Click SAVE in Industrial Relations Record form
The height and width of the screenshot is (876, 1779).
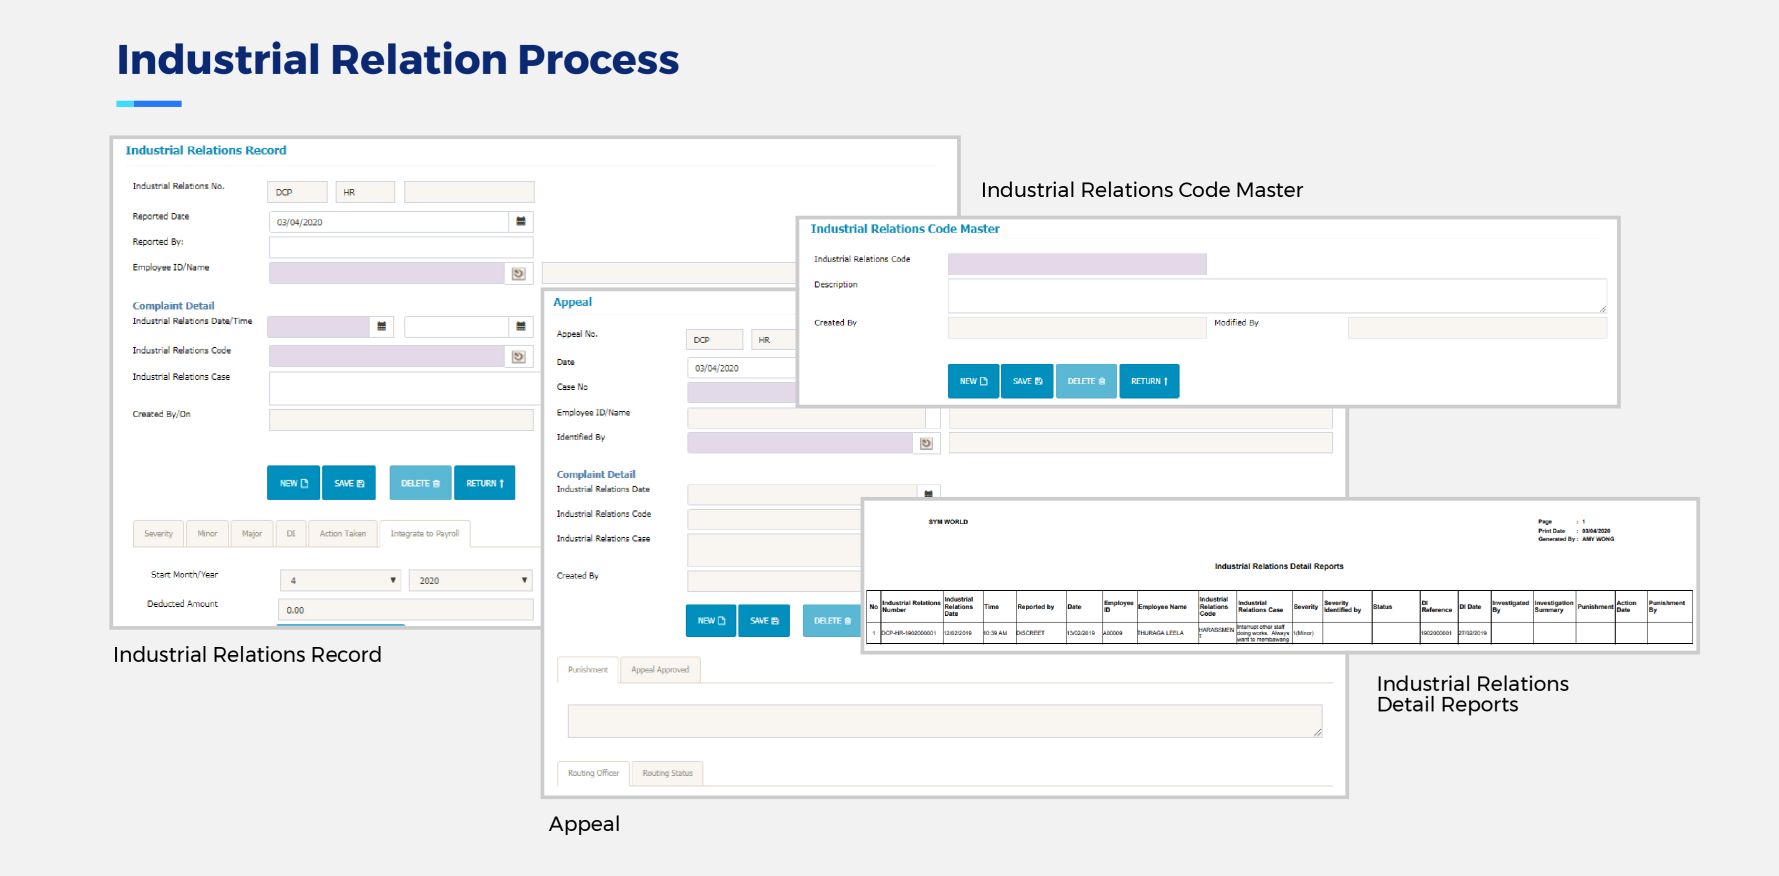click(x=349, y=483)
